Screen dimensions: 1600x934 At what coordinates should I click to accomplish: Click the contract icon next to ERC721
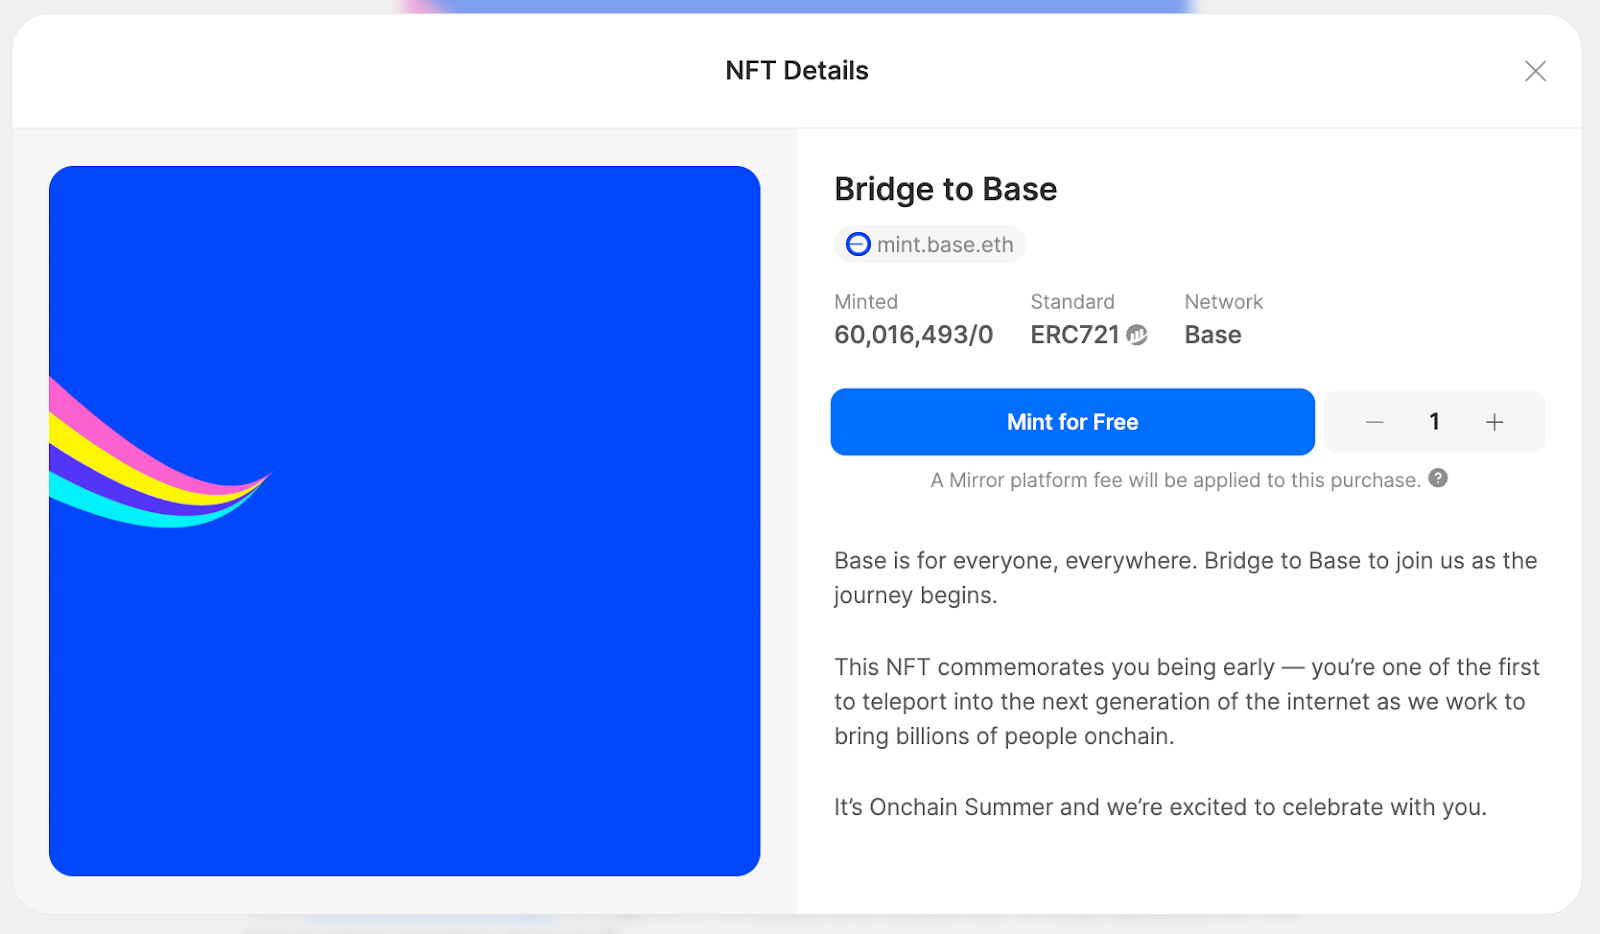pyautogui.click(x=1137, y=335)
